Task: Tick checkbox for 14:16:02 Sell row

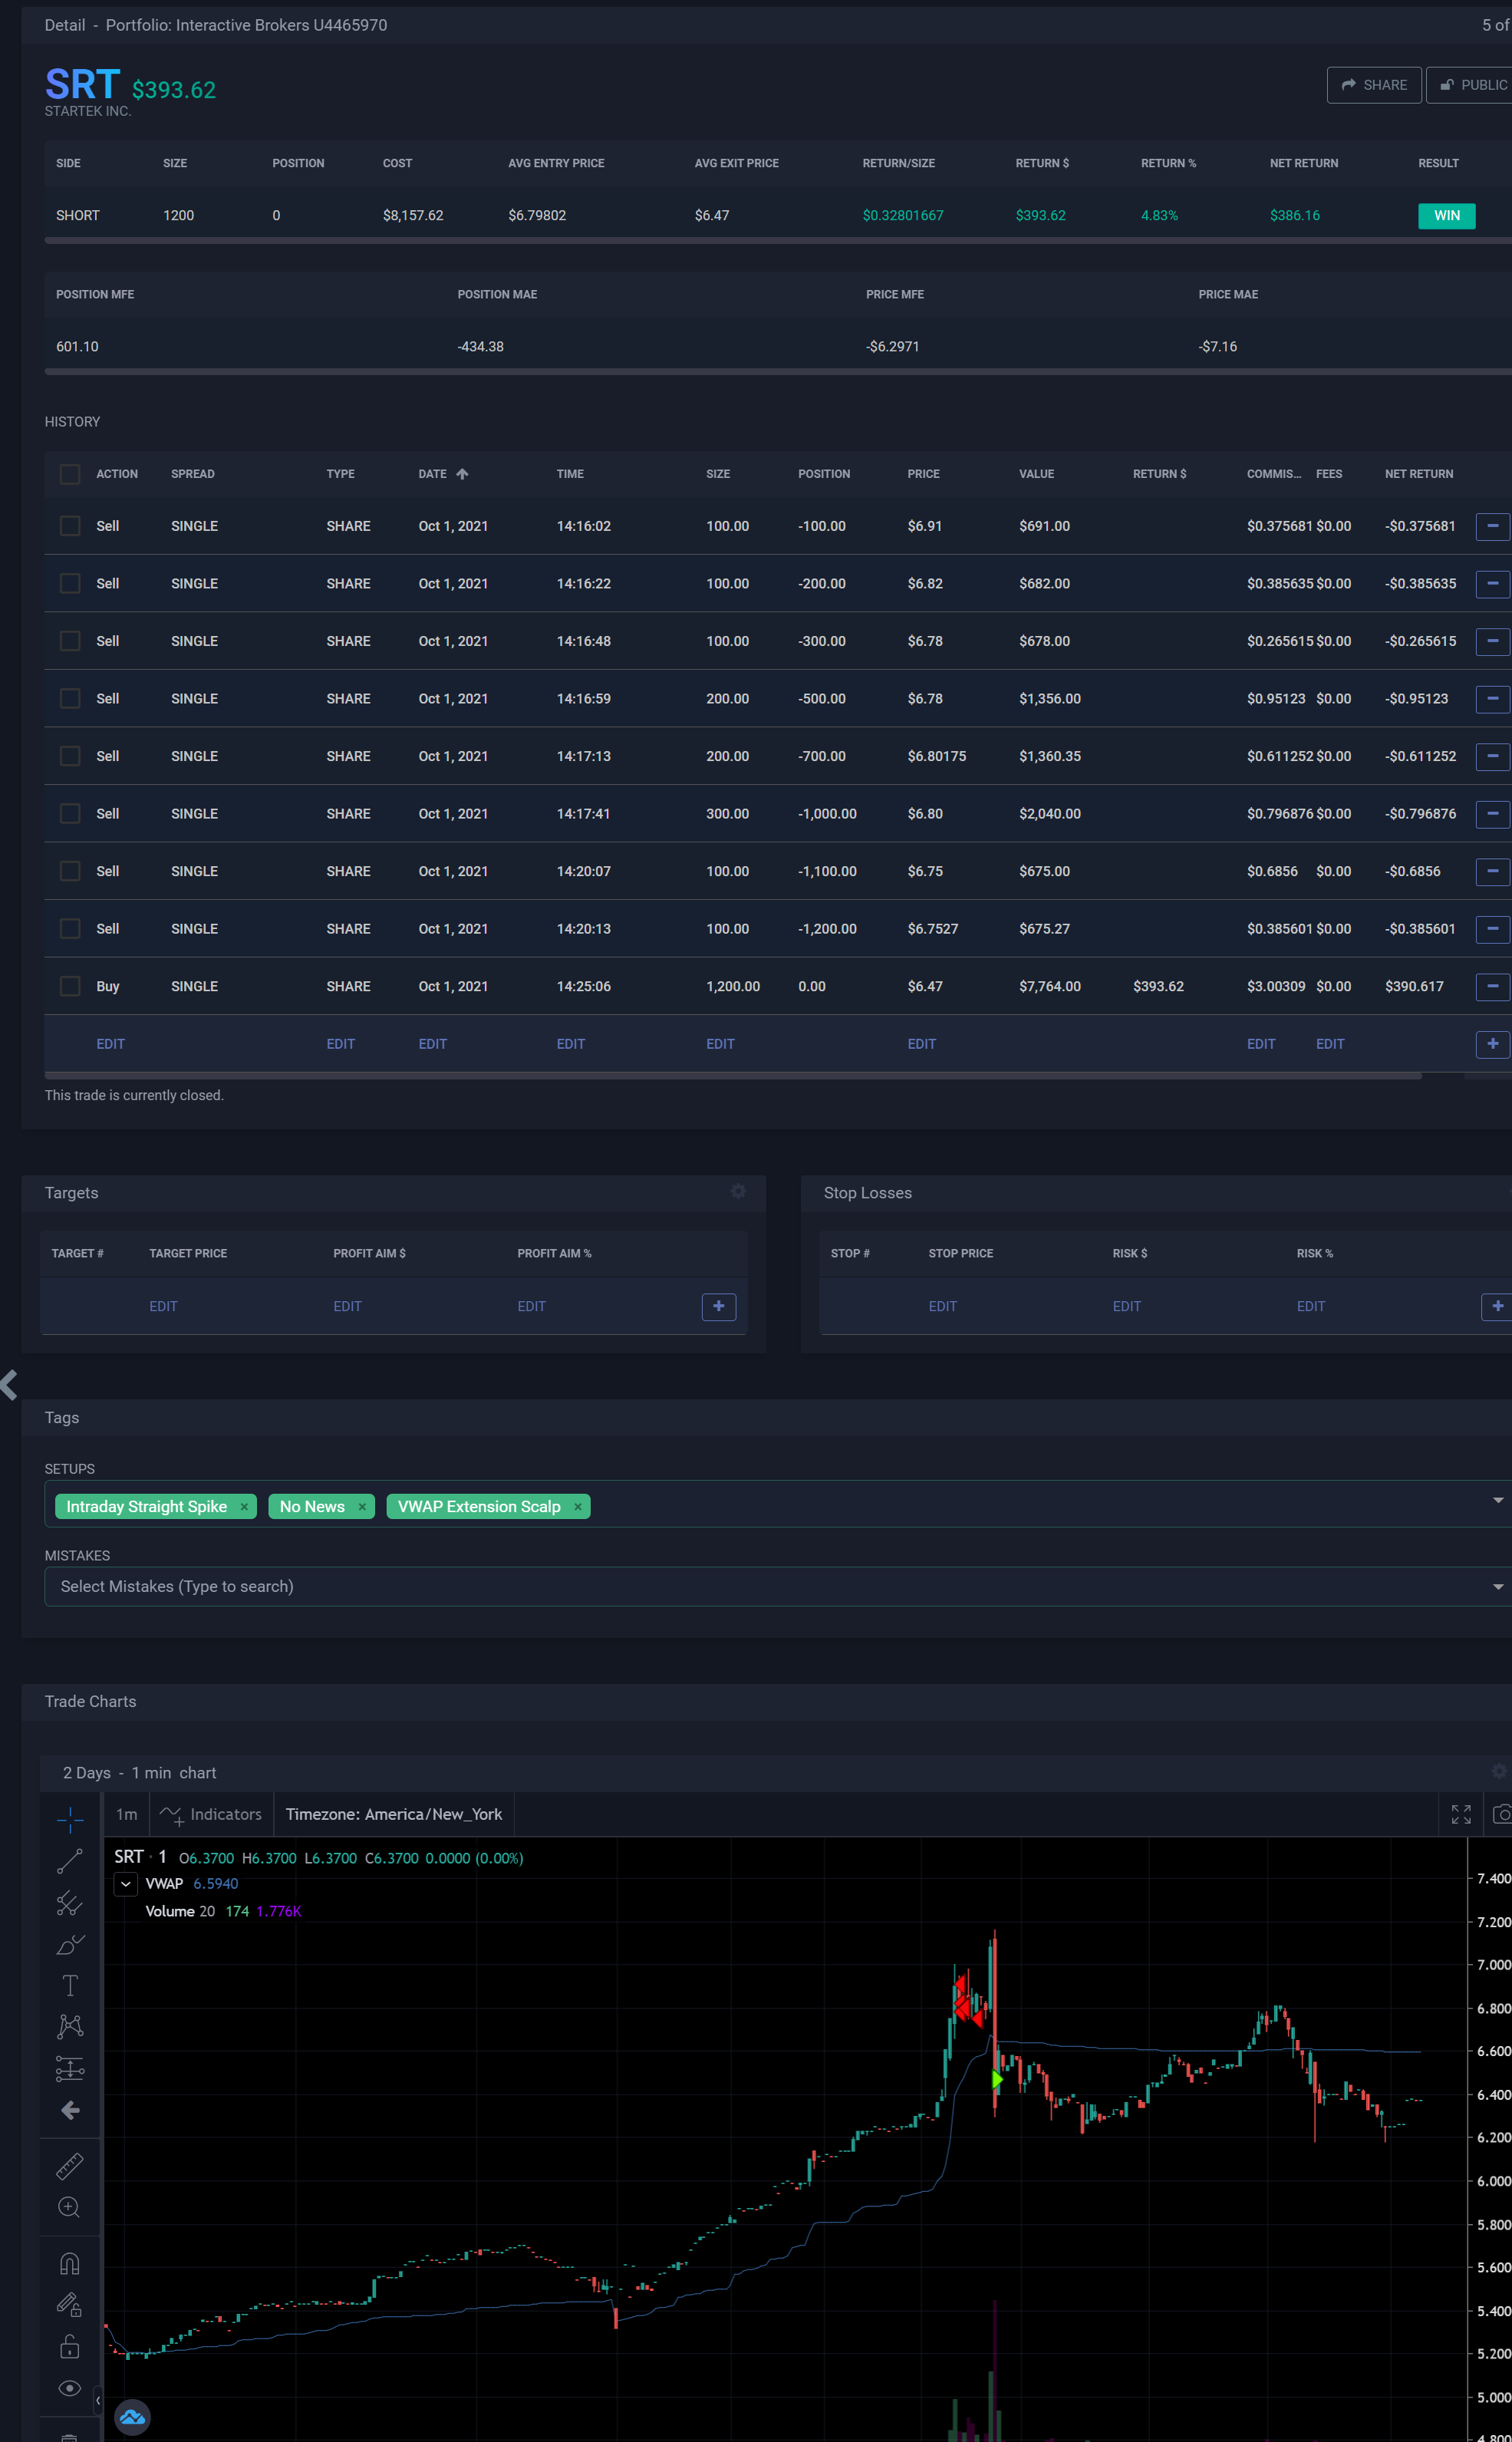Action: click(70, 526)
